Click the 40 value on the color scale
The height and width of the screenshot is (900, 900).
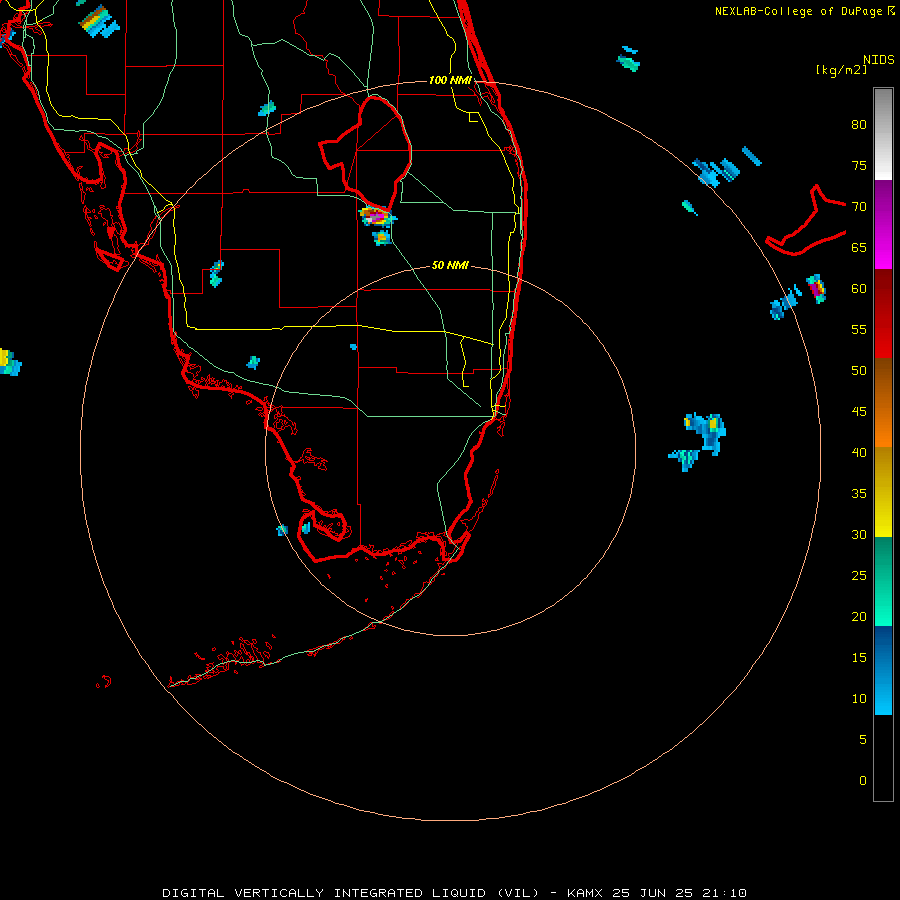(x=859, y=452)
